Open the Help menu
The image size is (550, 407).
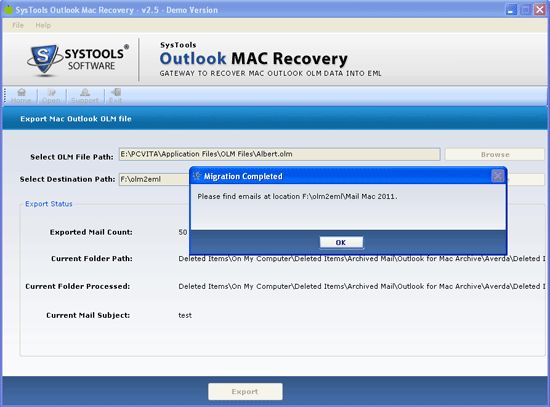(x=43, y=25)
